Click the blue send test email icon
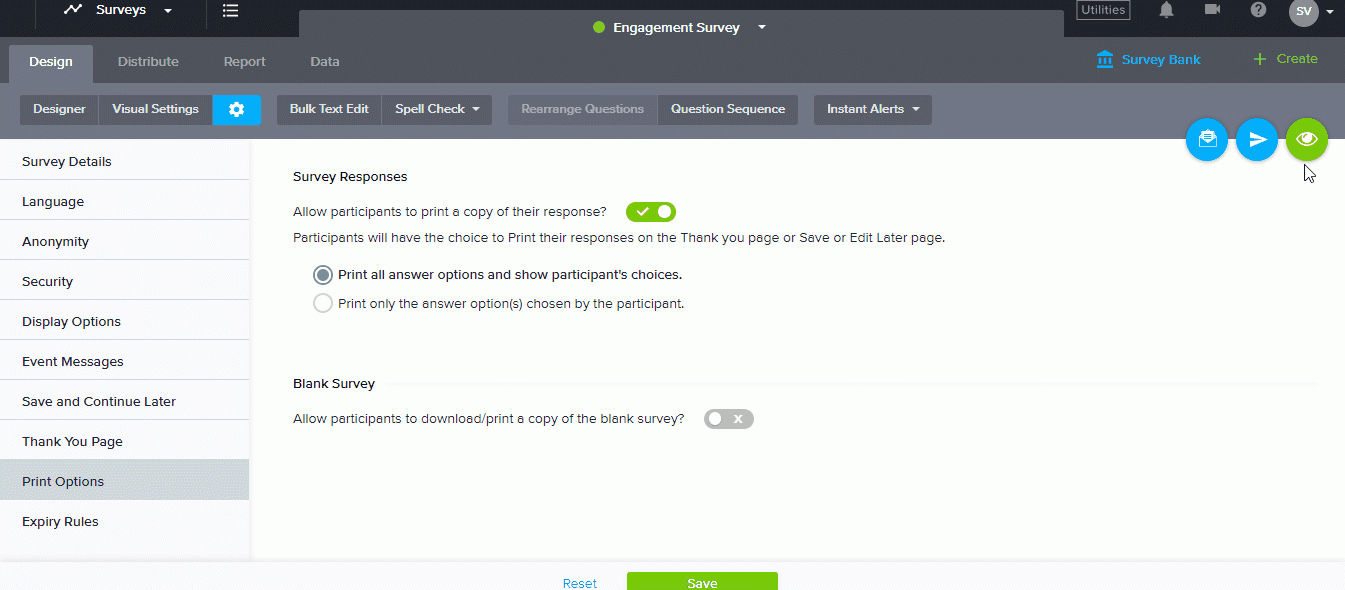The height and width of the screenshot is (590, 1345). point(1207,140)
